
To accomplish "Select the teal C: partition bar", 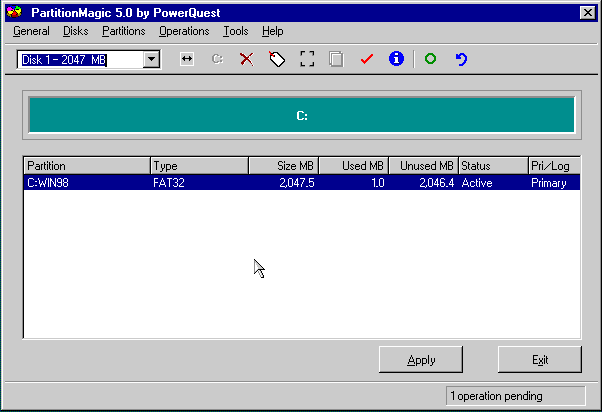I will pyautogui.click(x=301, y=116).
